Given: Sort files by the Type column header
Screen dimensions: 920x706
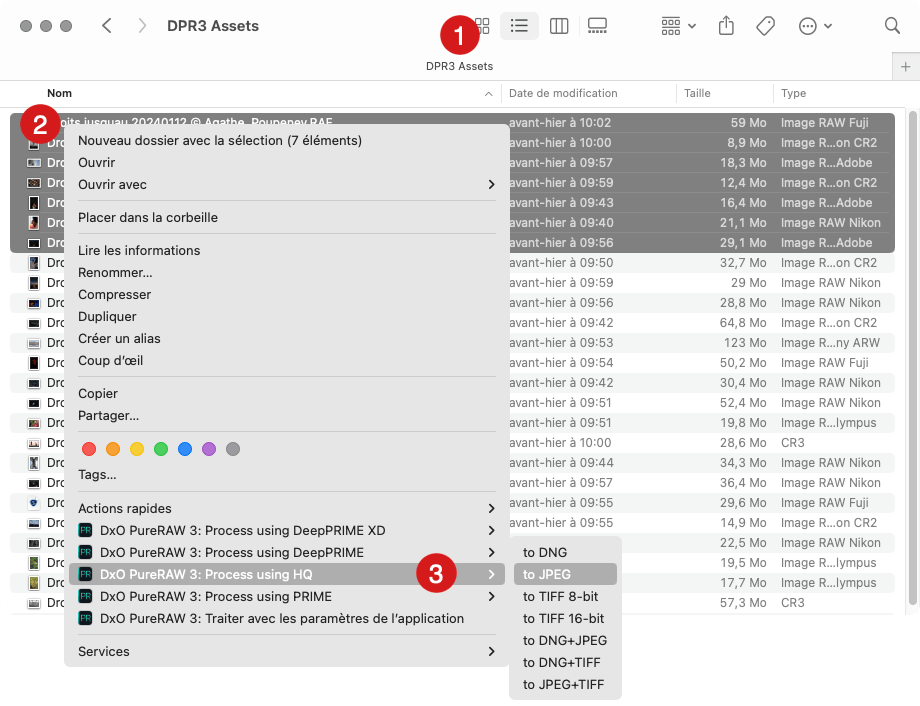Looking at the screenshot, I should pyautogui.click(x=793, y=93).
